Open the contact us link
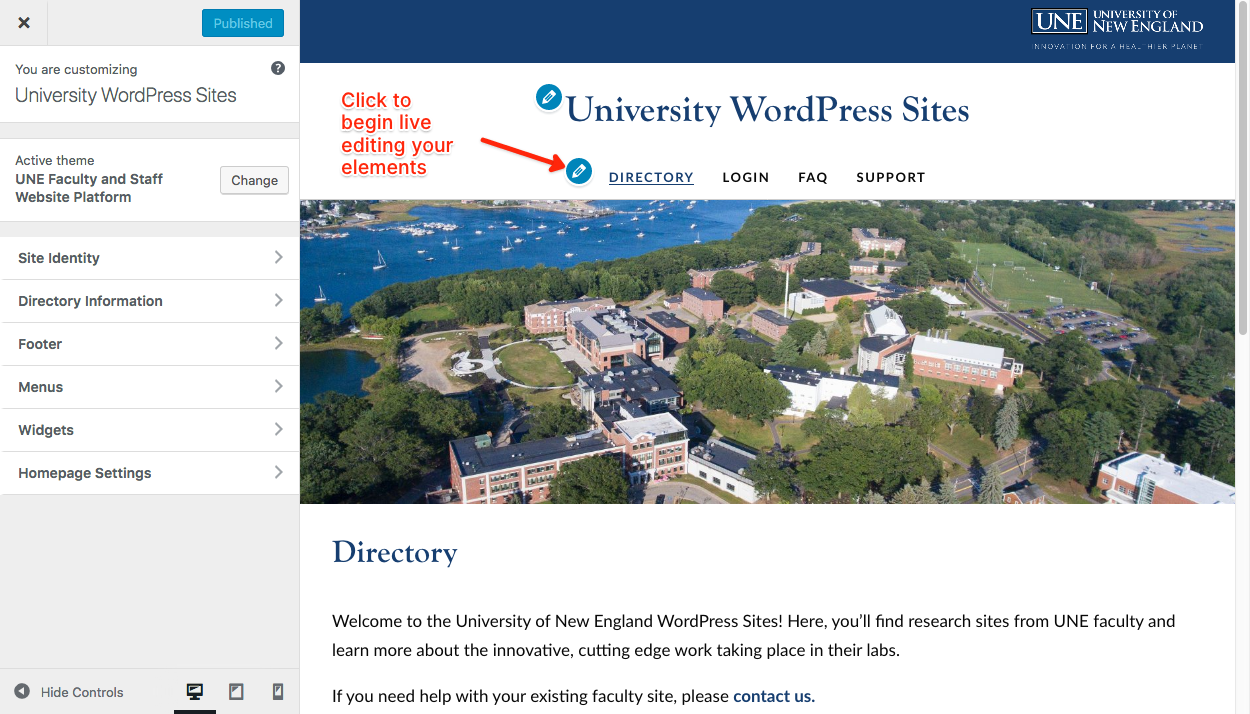 (x=774, y=696)
